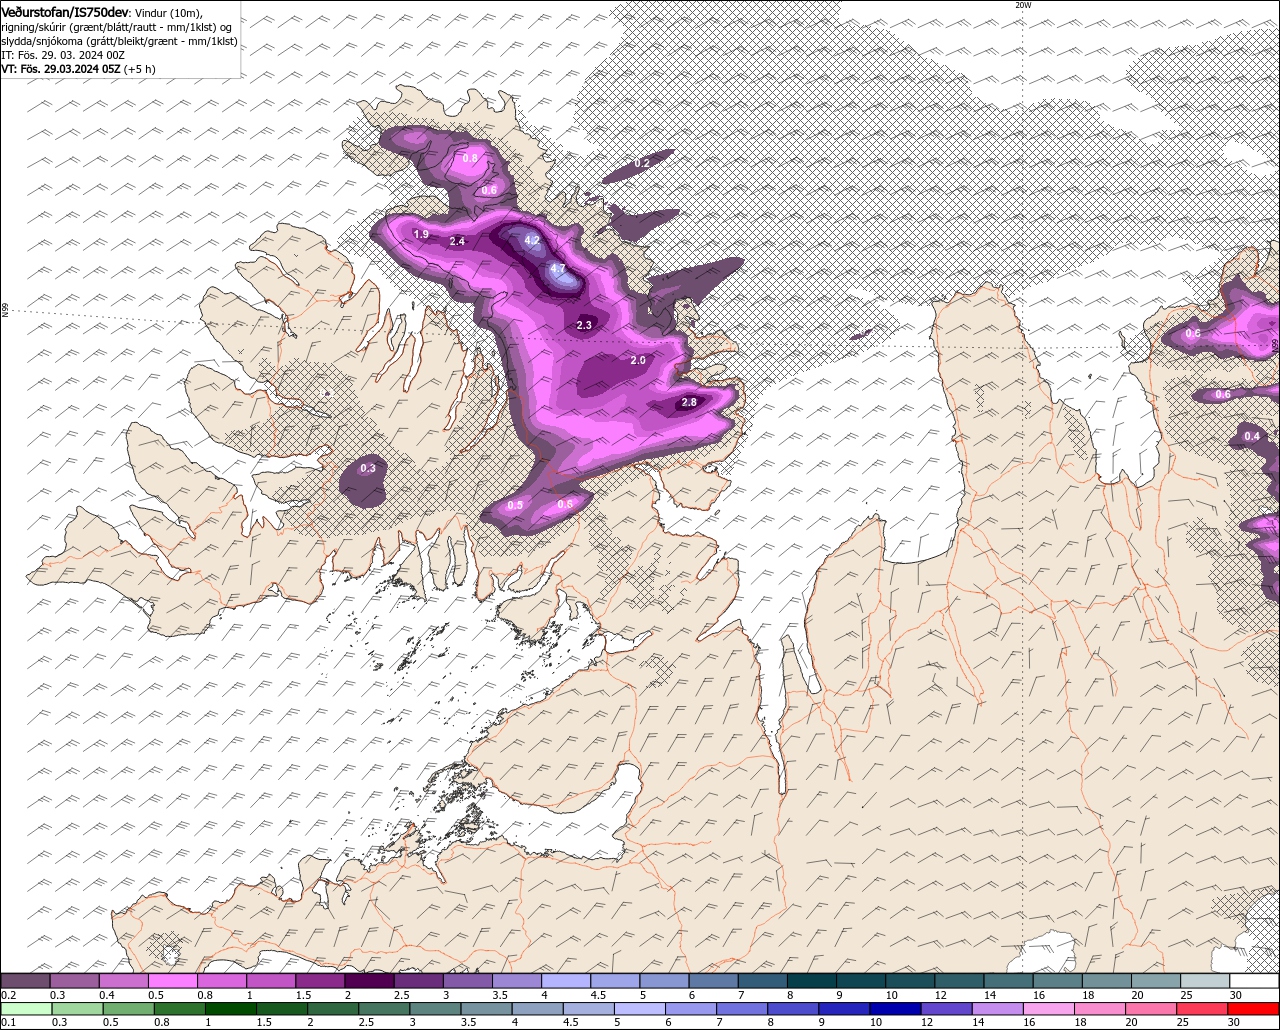Click the 4.7 precipitation maximum label
The image size is (1280, 1030).
(557, 269)
